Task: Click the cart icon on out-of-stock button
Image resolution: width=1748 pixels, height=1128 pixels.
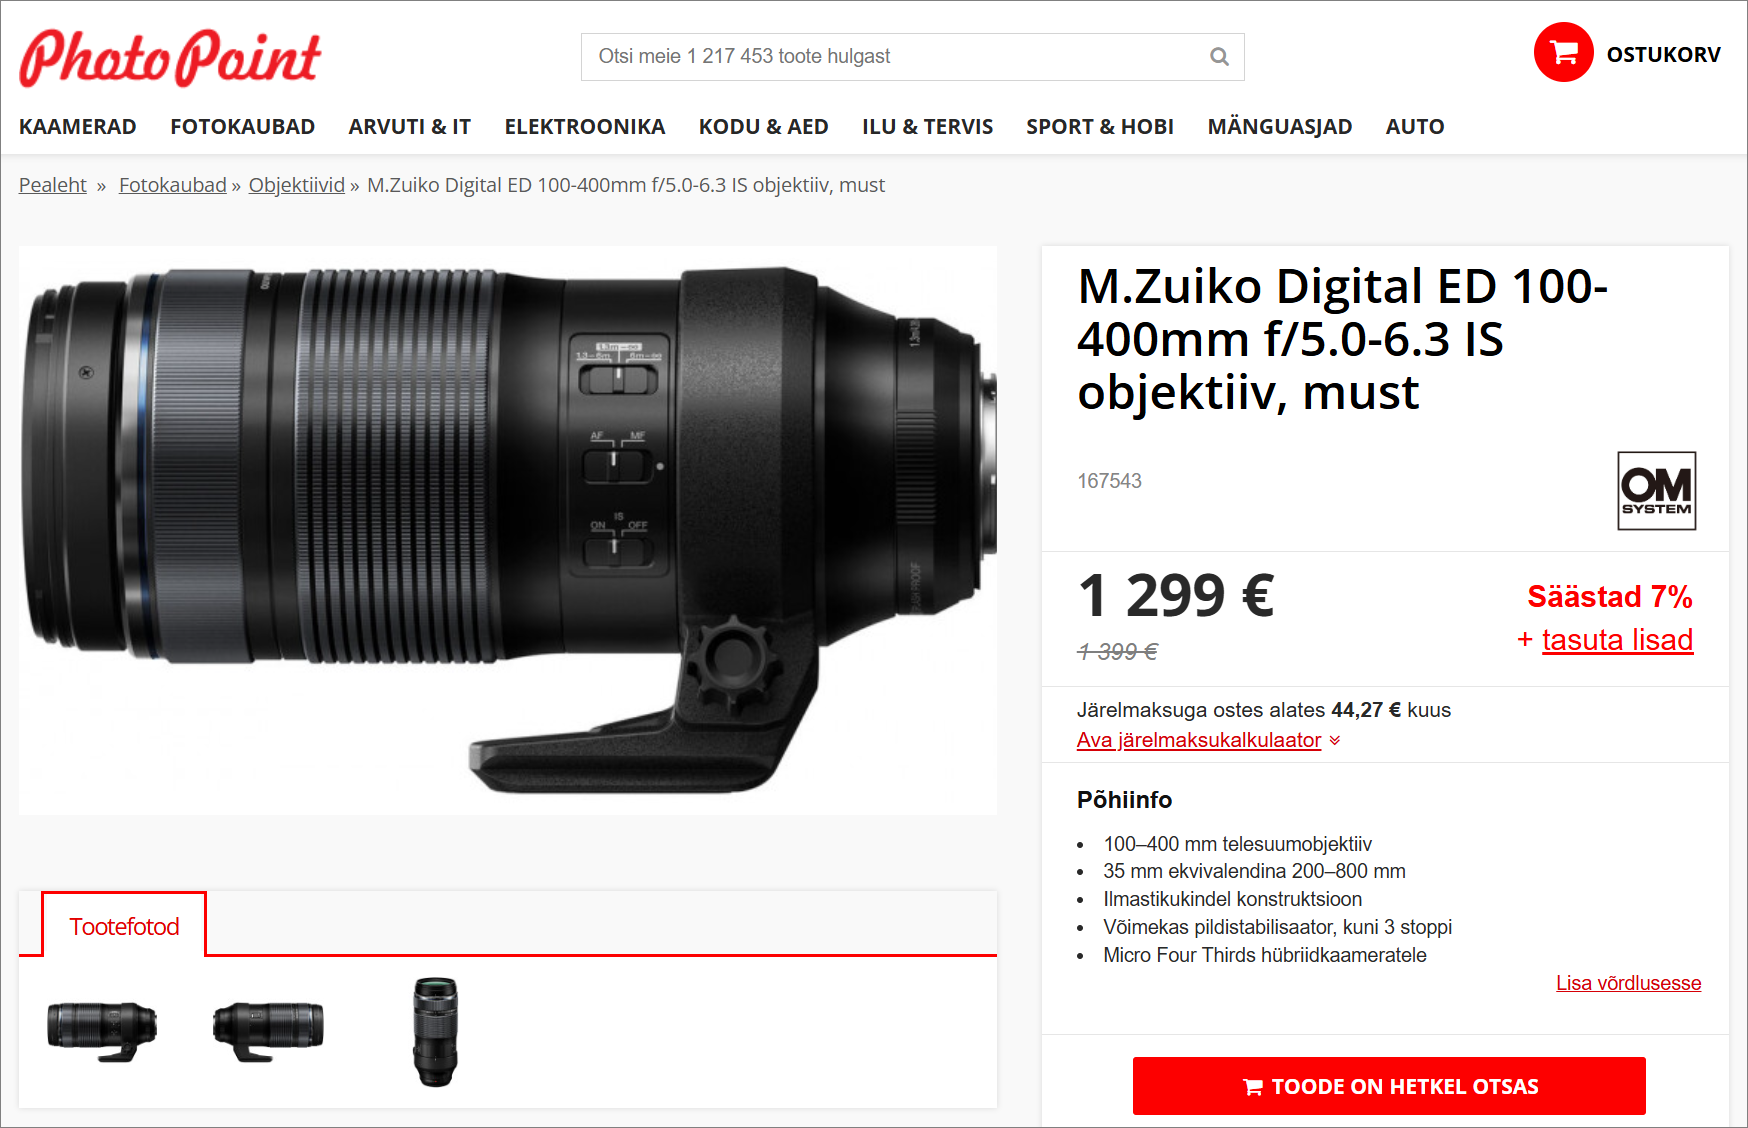Action: coord(1252,1087)
